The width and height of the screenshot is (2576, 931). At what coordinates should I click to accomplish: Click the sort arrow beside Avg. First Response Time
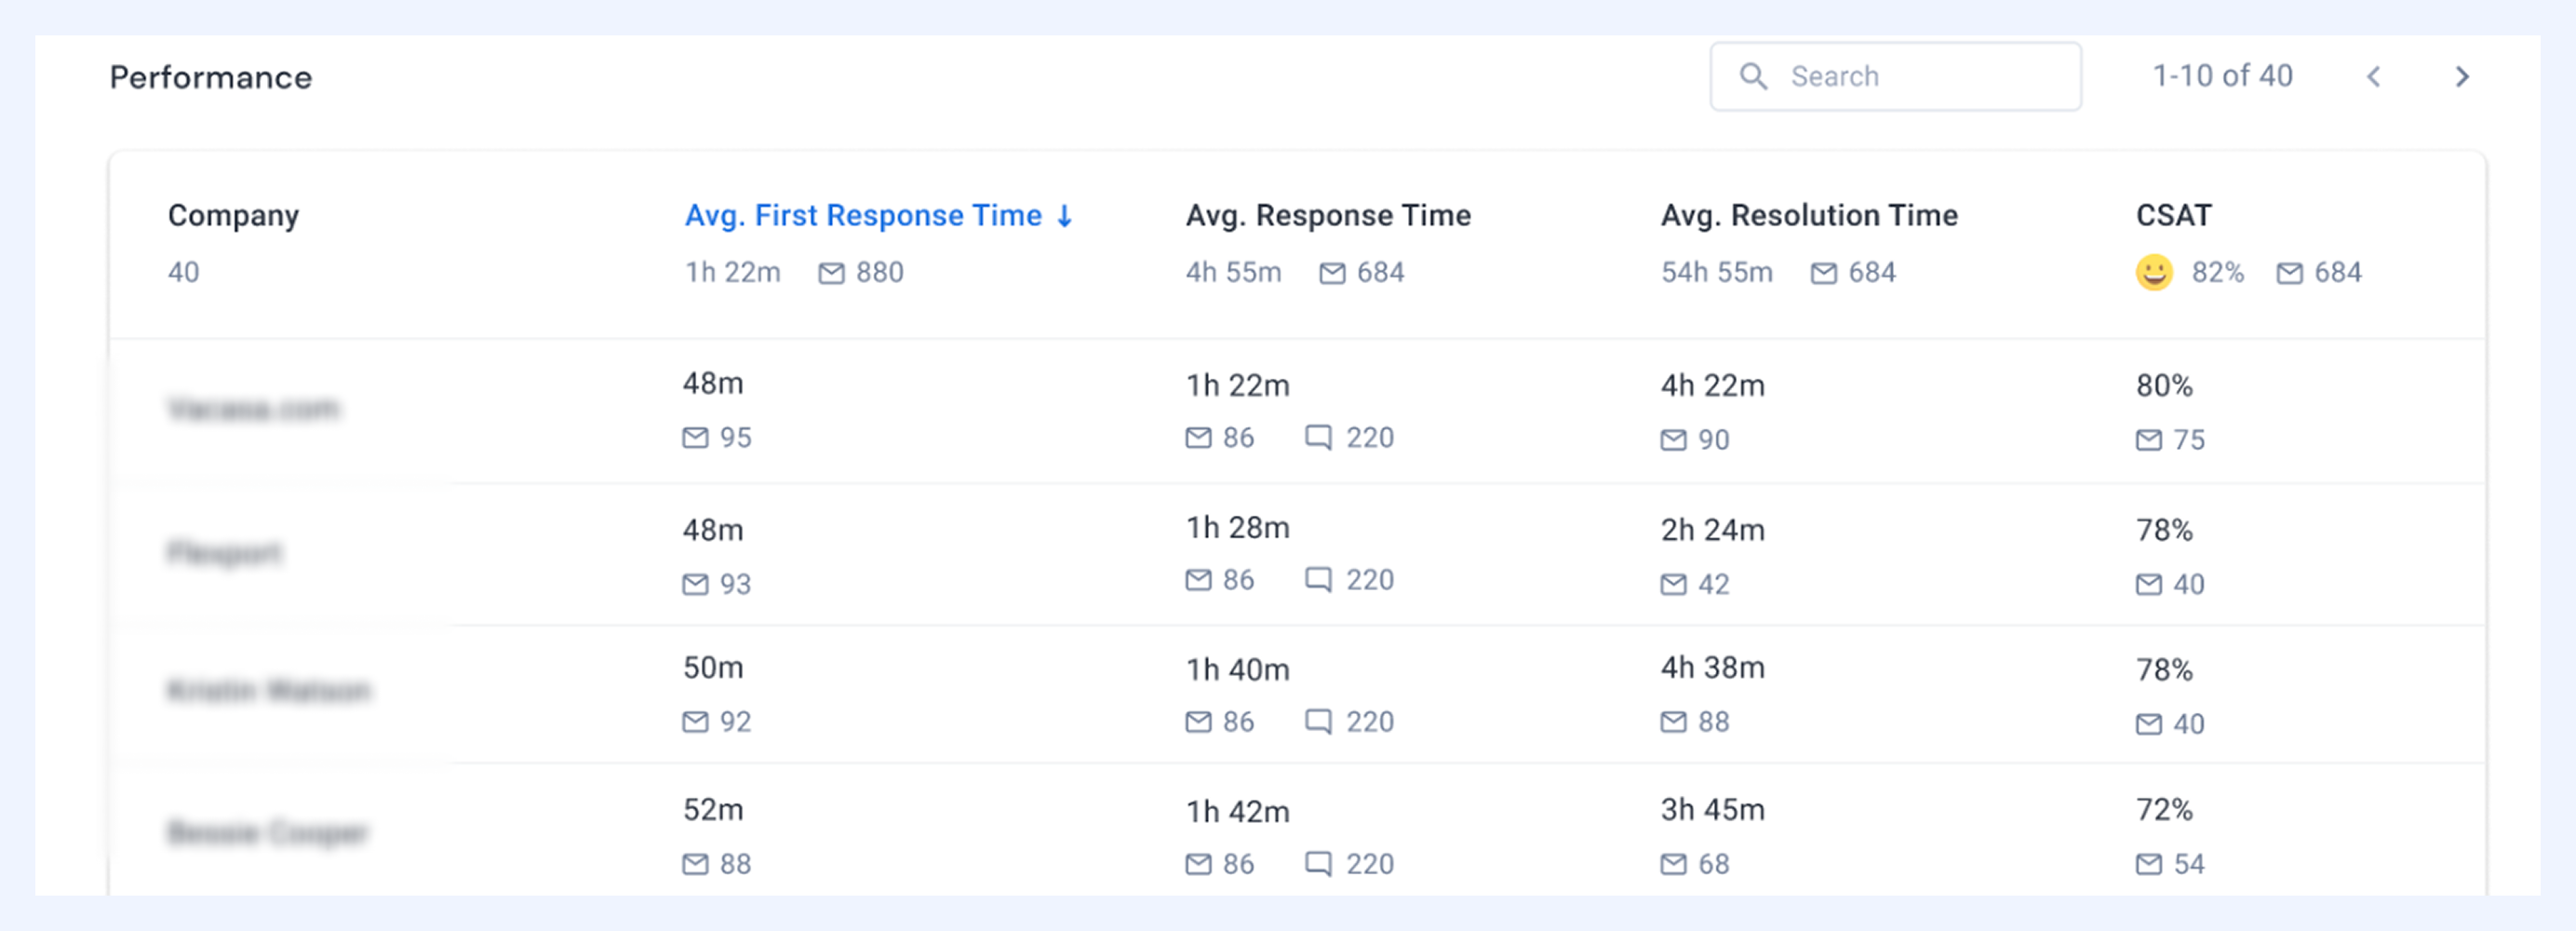coord(1065,216)
